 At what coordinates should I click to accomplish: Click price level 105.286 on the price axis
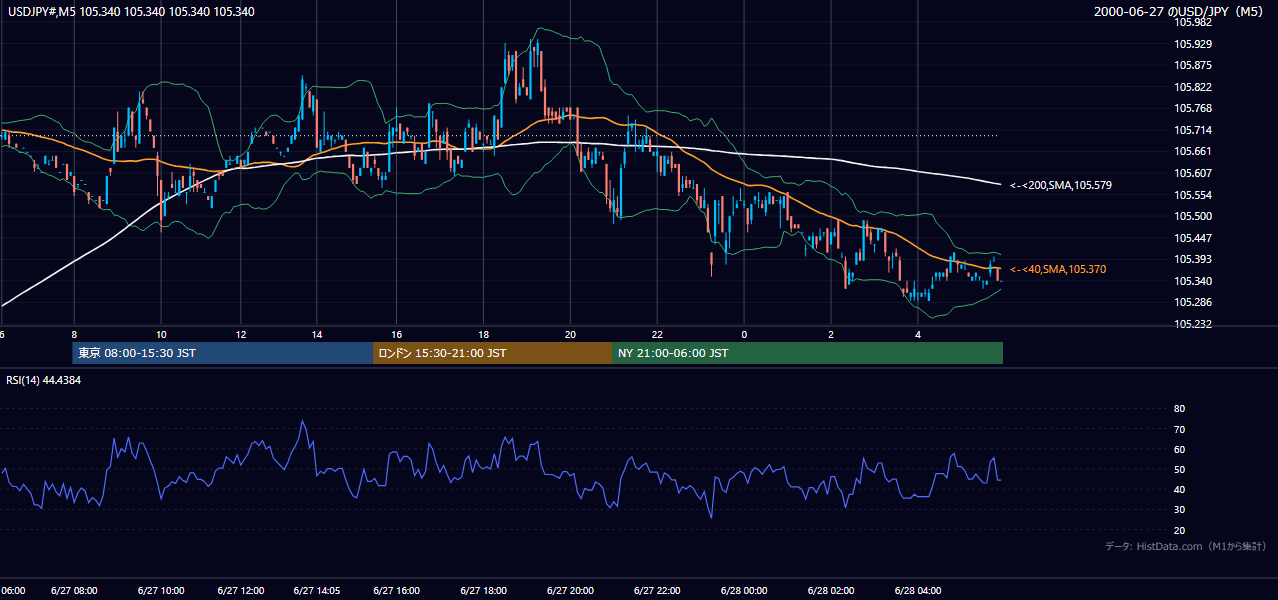coord(1195,302)
